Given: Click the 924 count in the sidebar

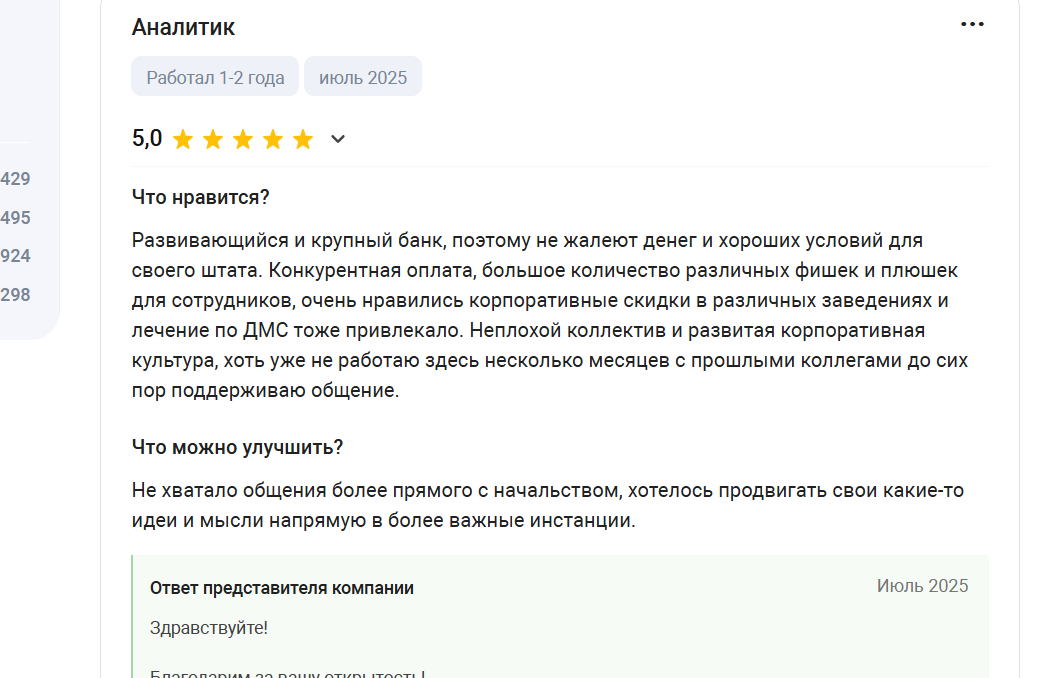Looking at the screenshot, I should pyautogui.click(x=15, y=256).
